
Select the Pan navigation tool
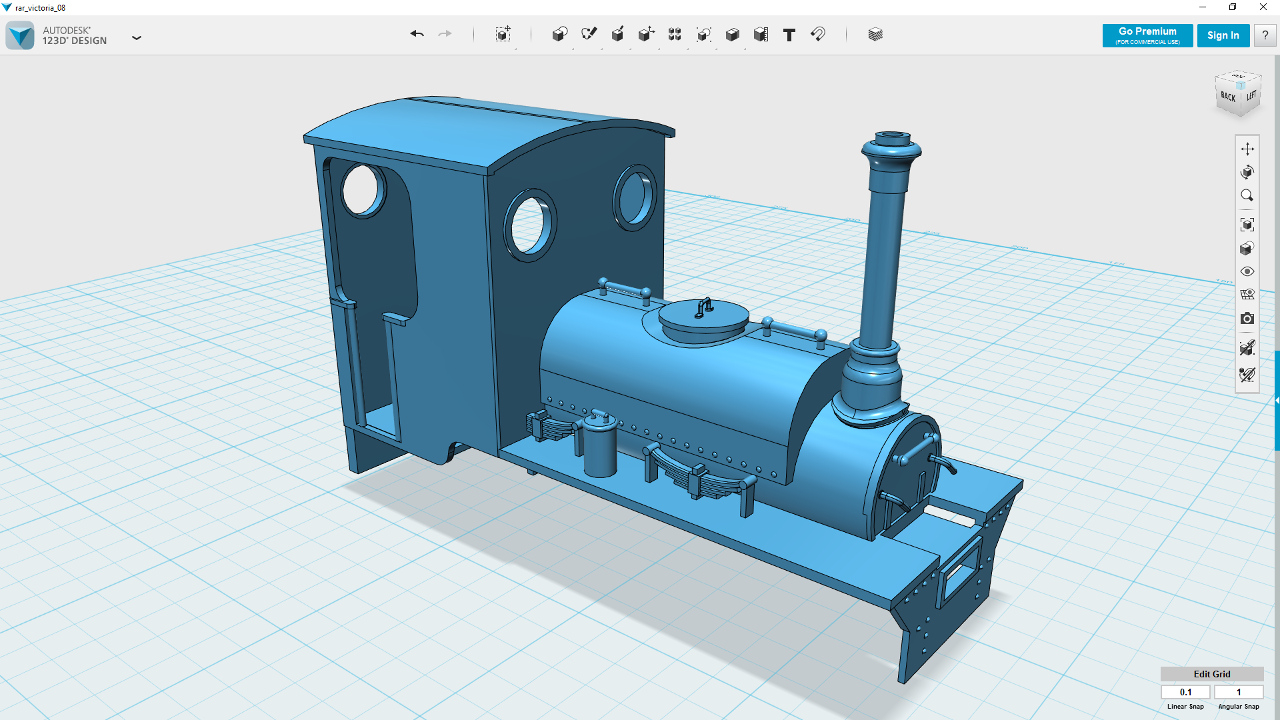coord(1247,149)
